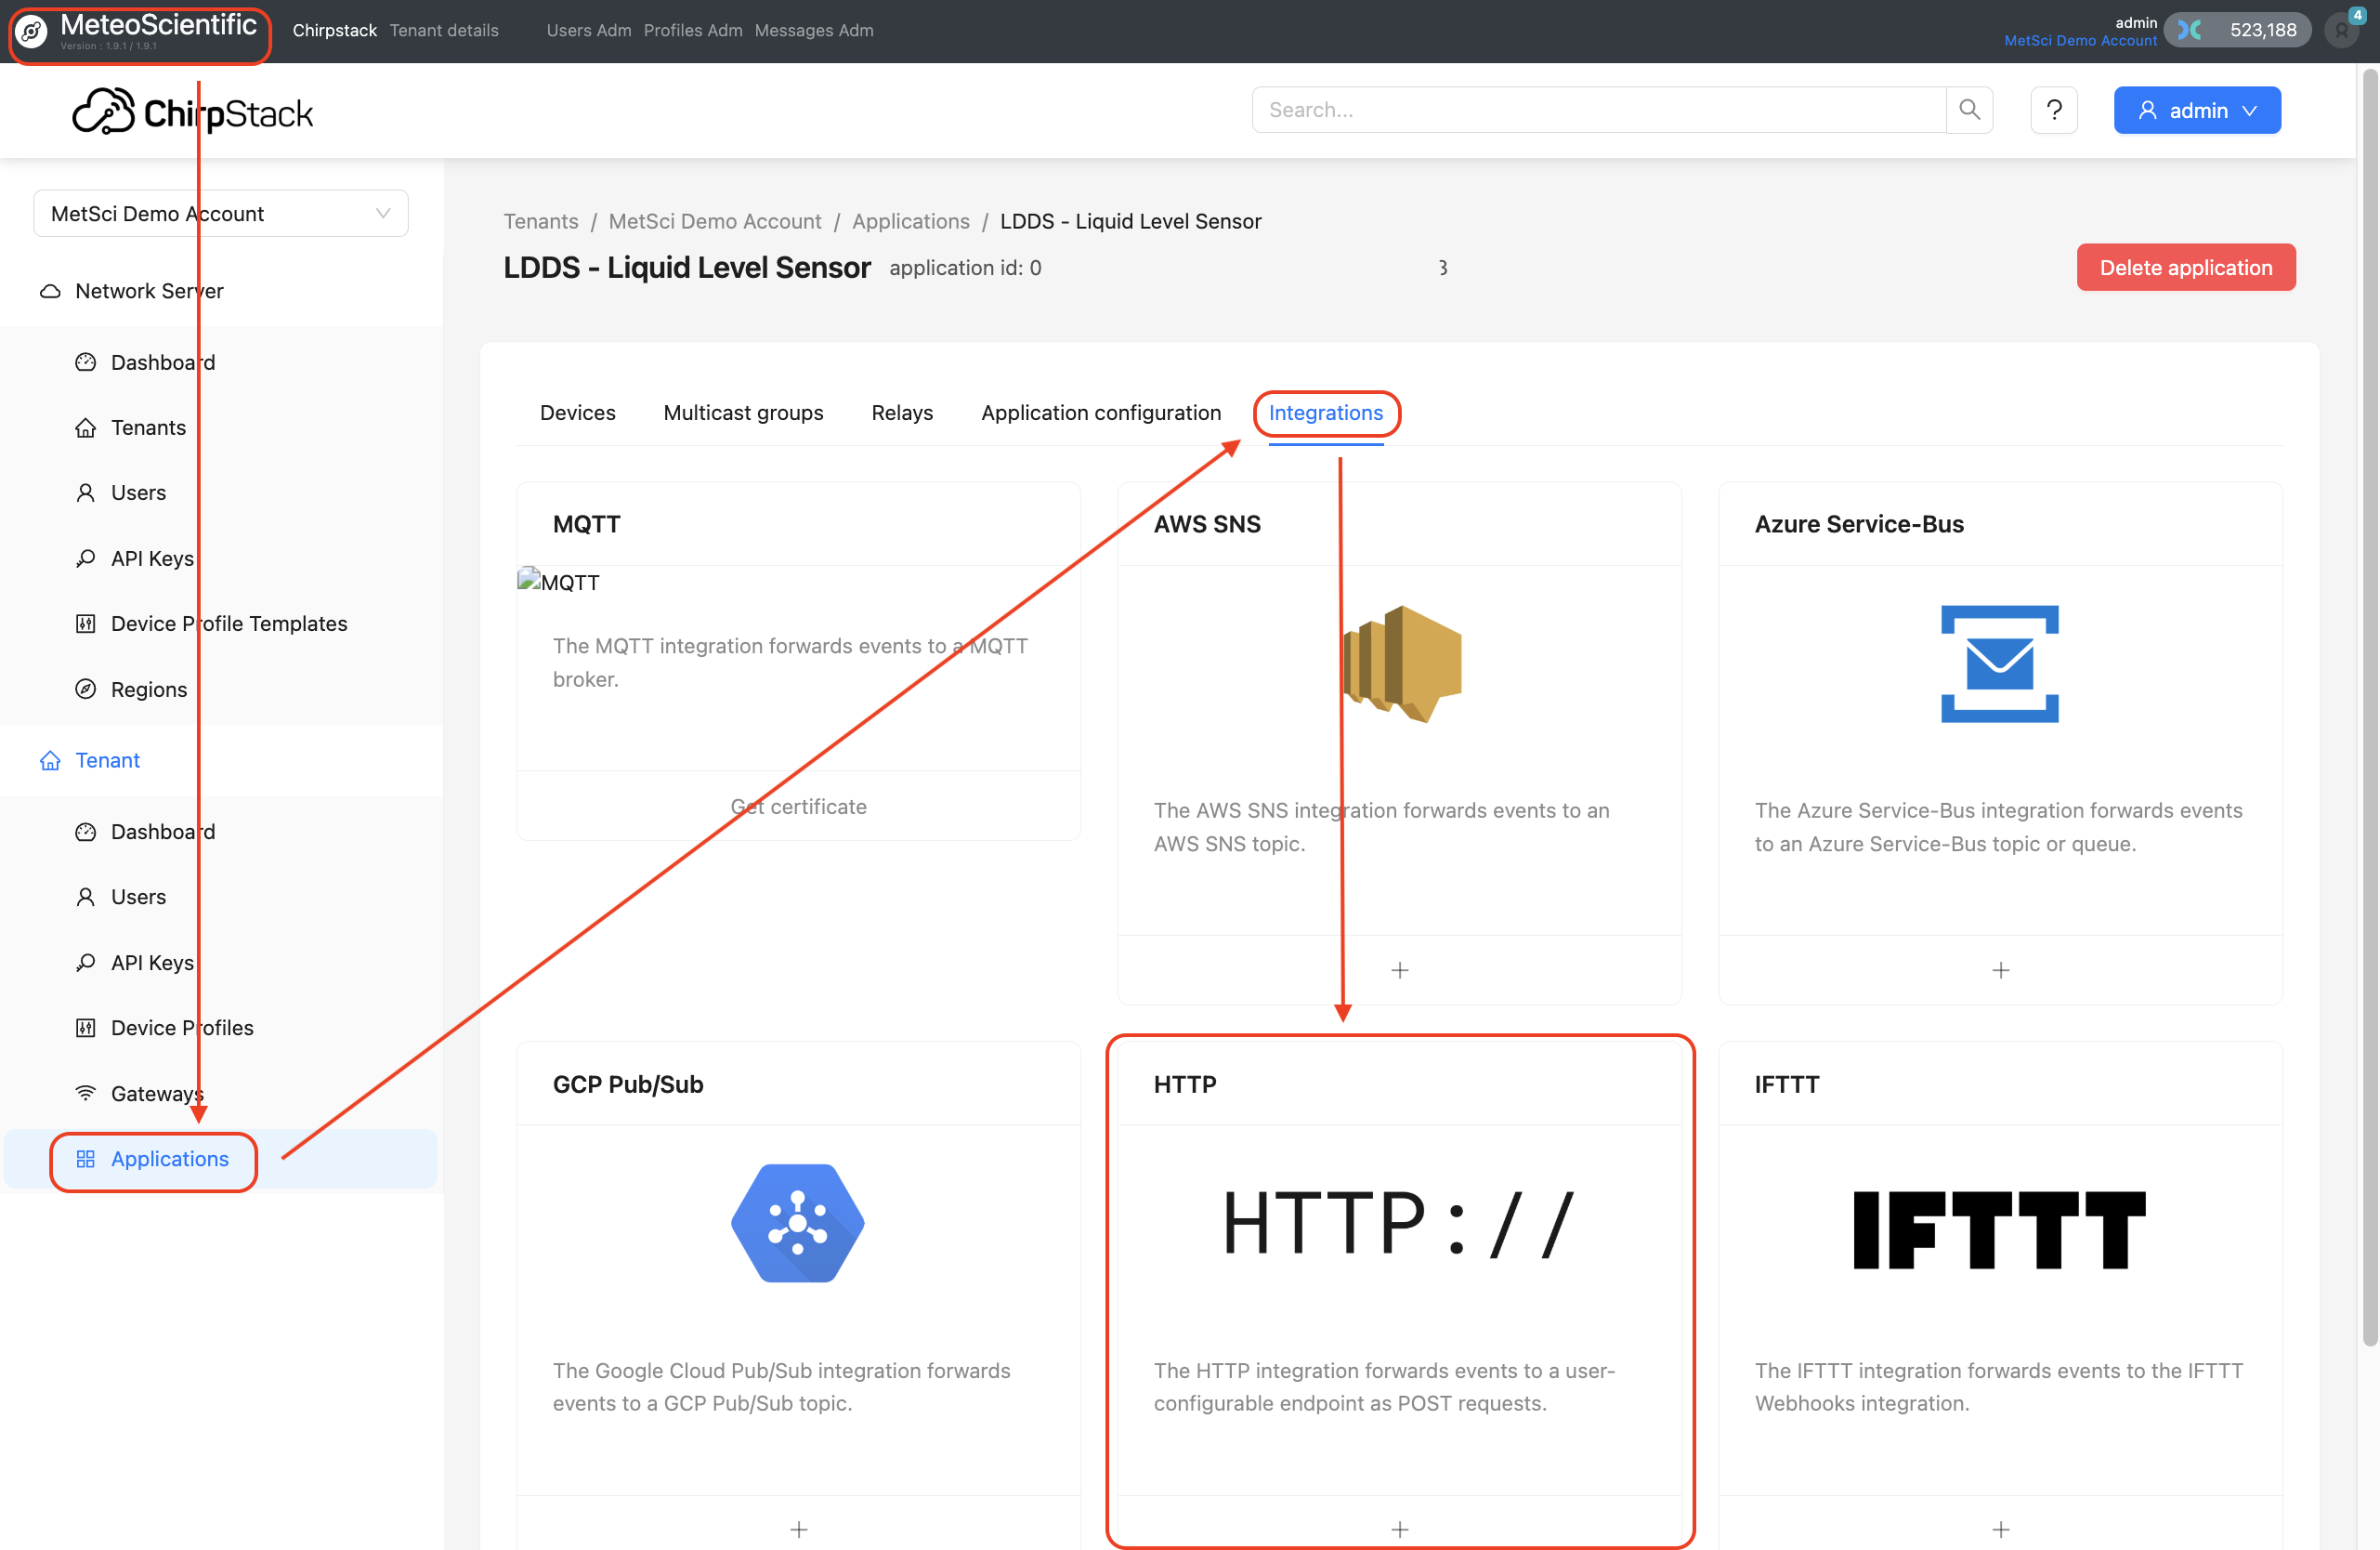This screenshot has width=2380, height=1550.
Task: Click the Gateways wifi icon
Action: coord(86,1093)
